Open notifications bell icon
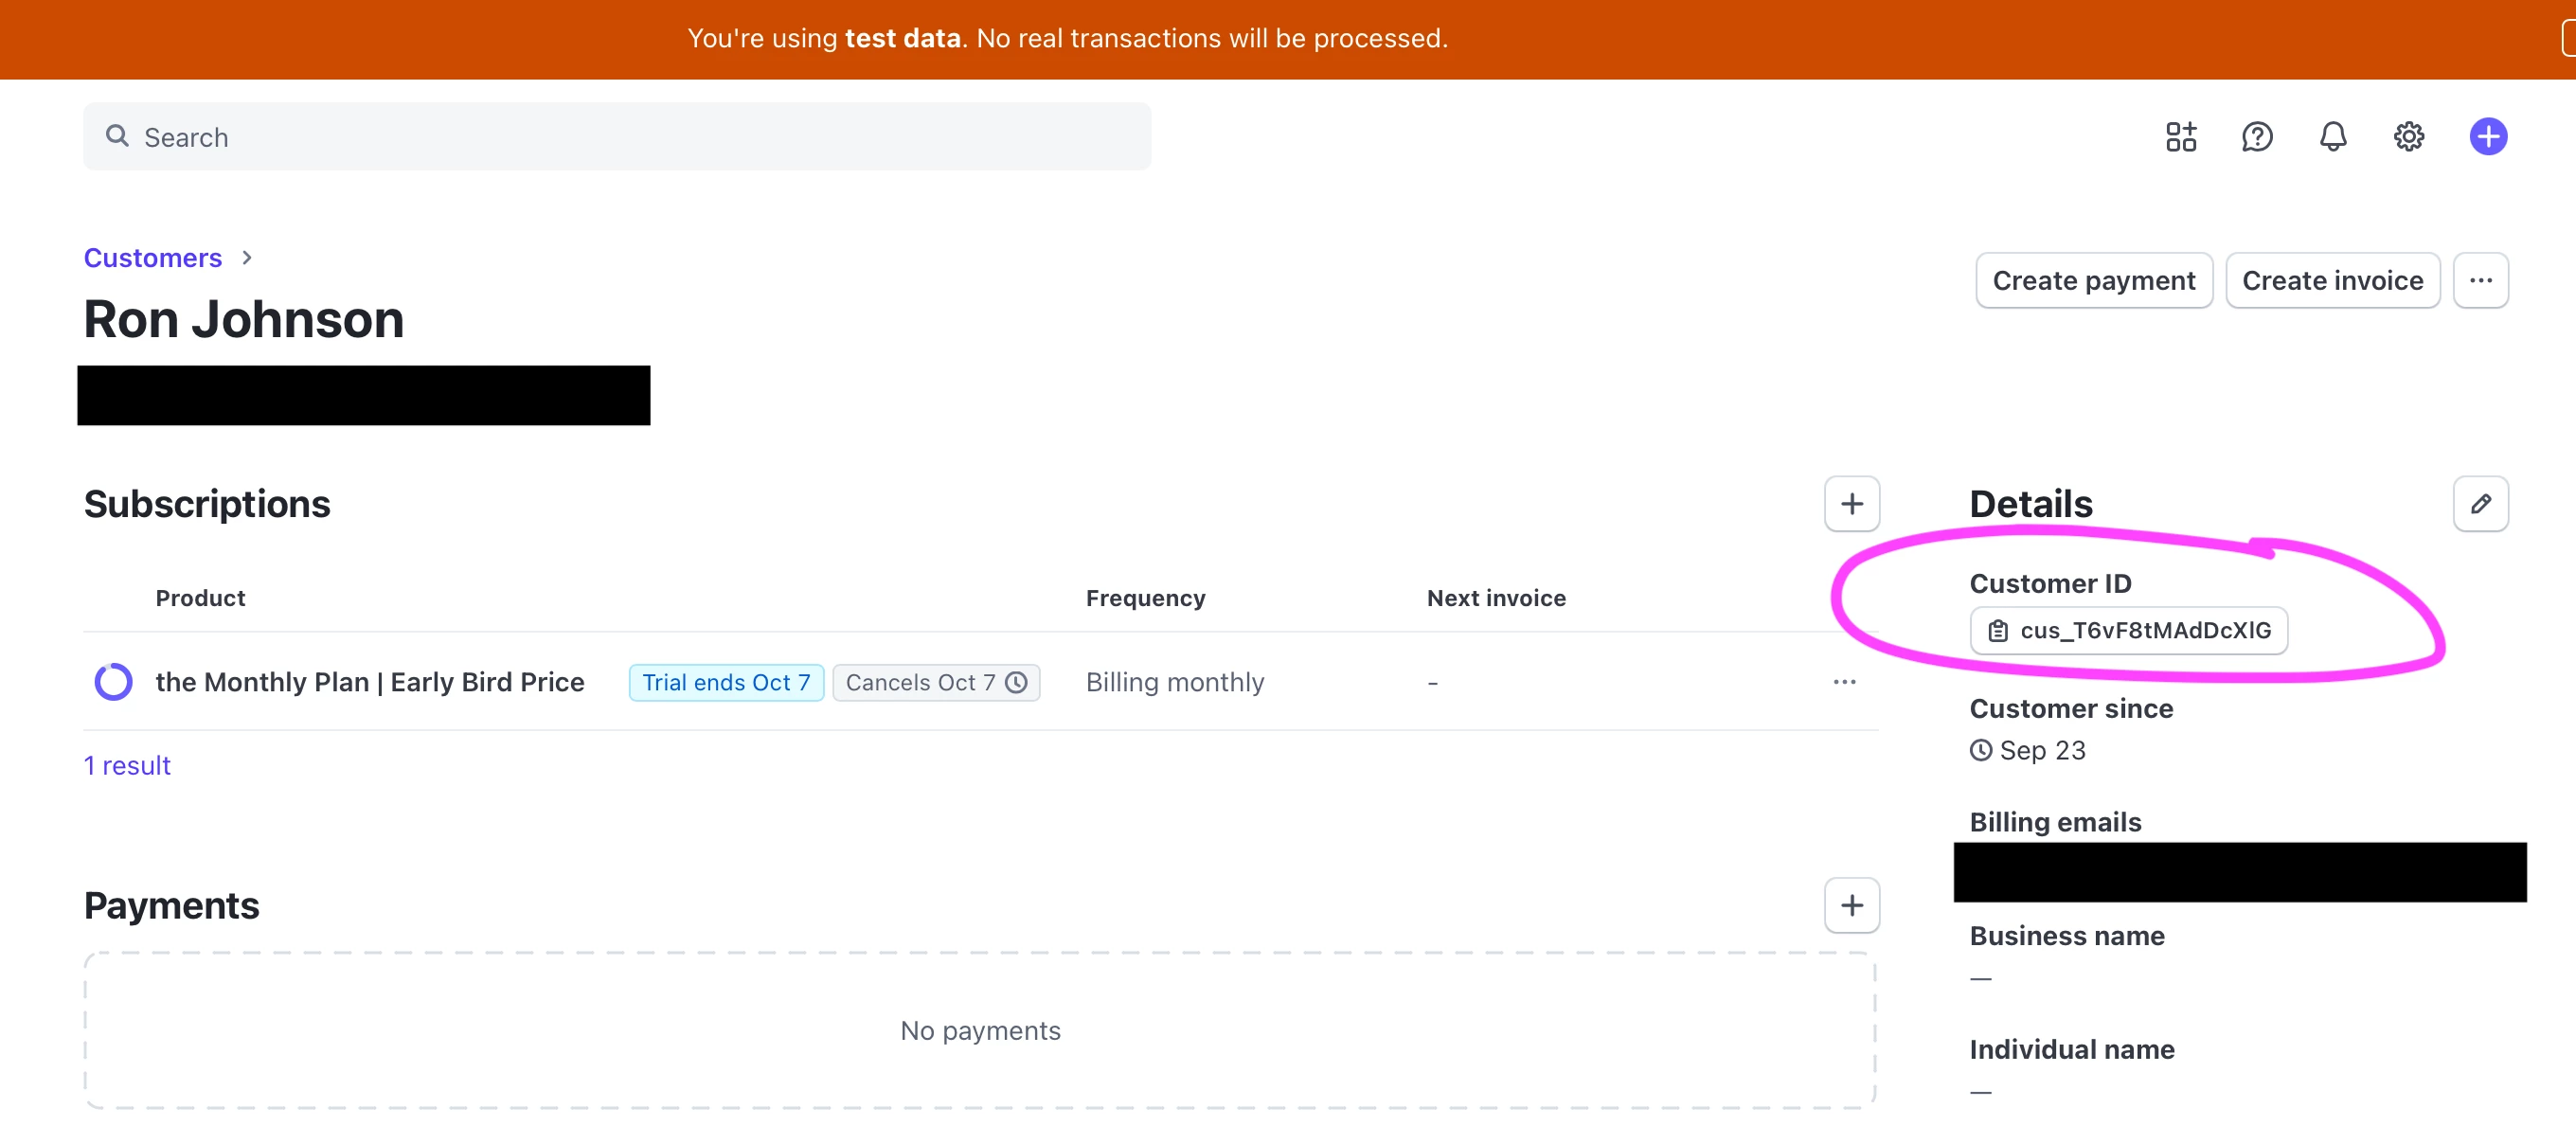The height and width of the screenshot is (1144, 2576). pyautogui.click(x=2332, y=137)
